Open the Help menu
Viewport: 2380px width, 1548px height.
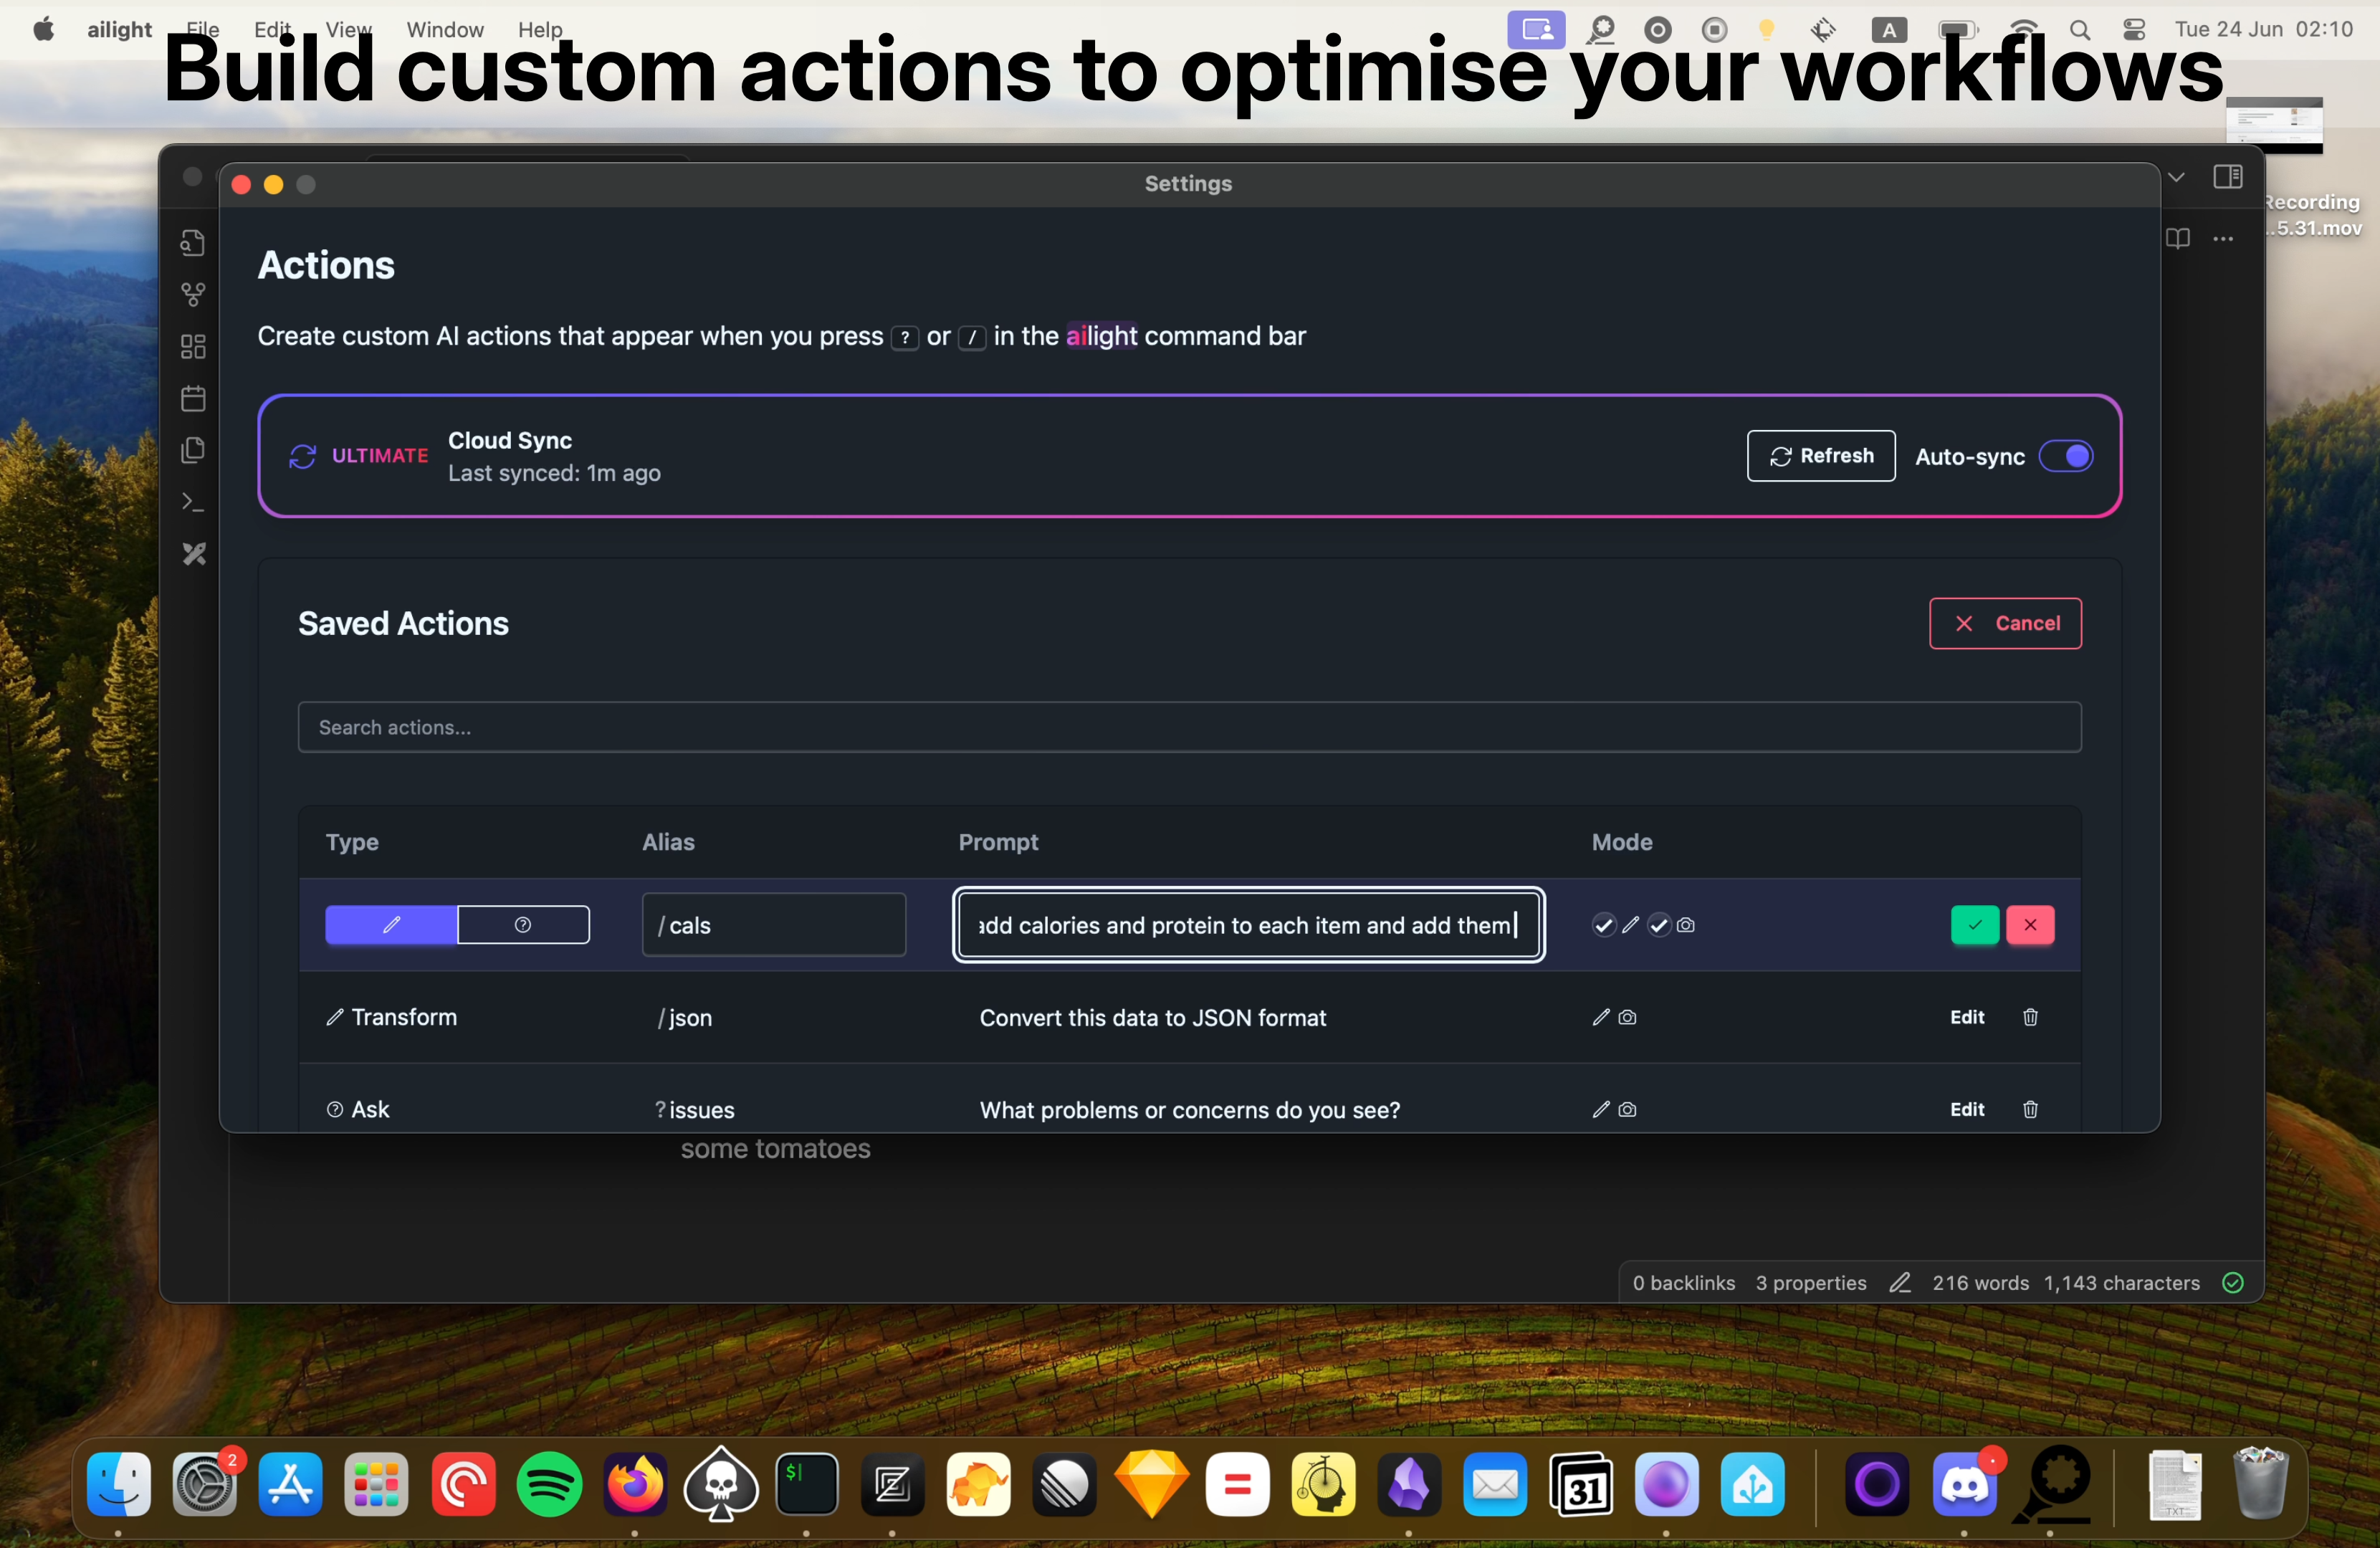[540, 30]
